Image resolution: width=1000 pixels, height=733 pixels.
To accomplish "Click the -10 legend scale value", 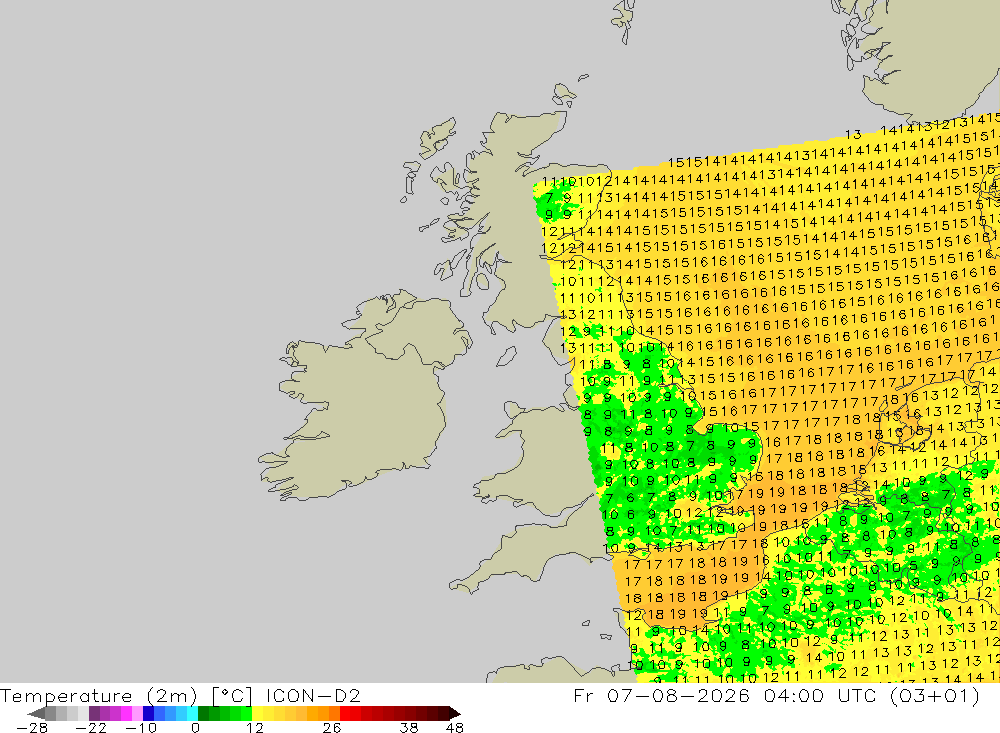I will (140, 727).
